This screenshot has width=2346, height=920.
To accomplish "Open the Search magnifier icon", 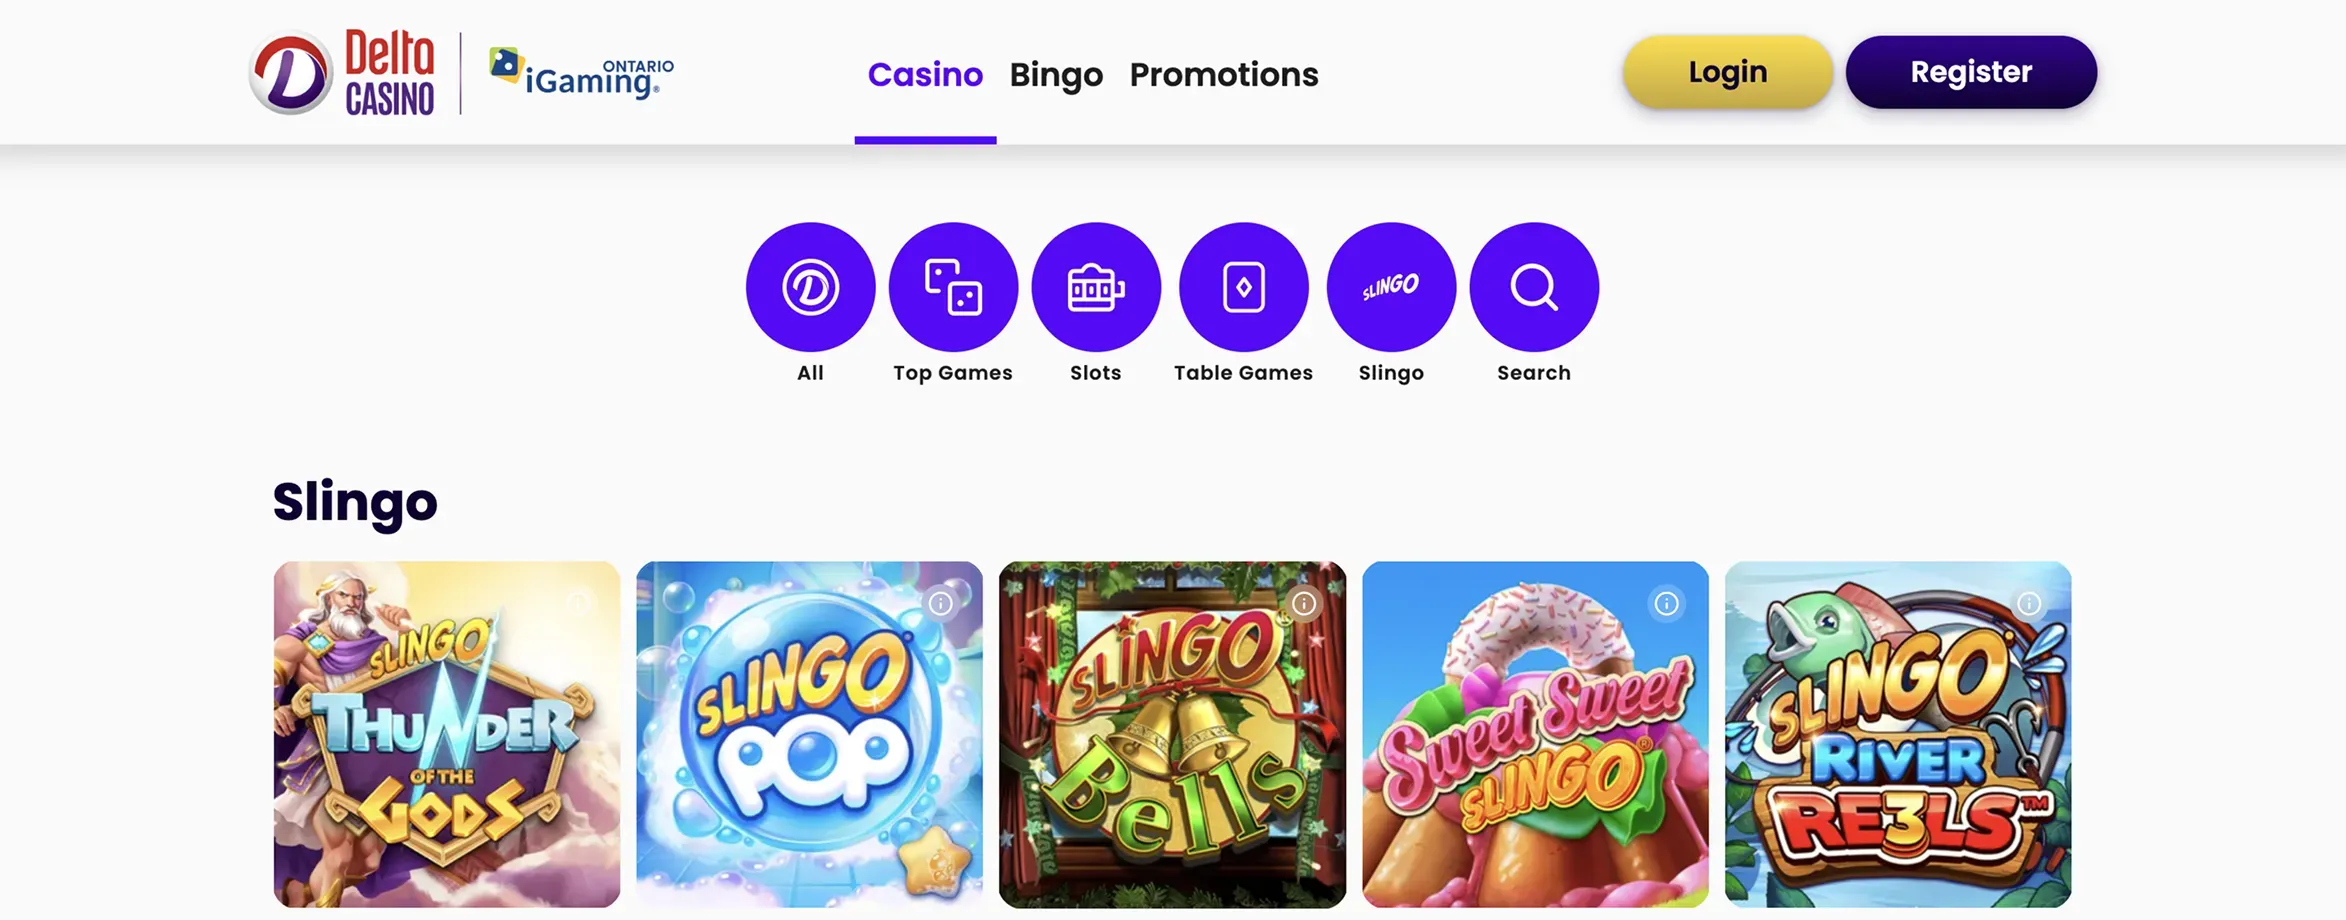I will click(x=1534, y=287).
